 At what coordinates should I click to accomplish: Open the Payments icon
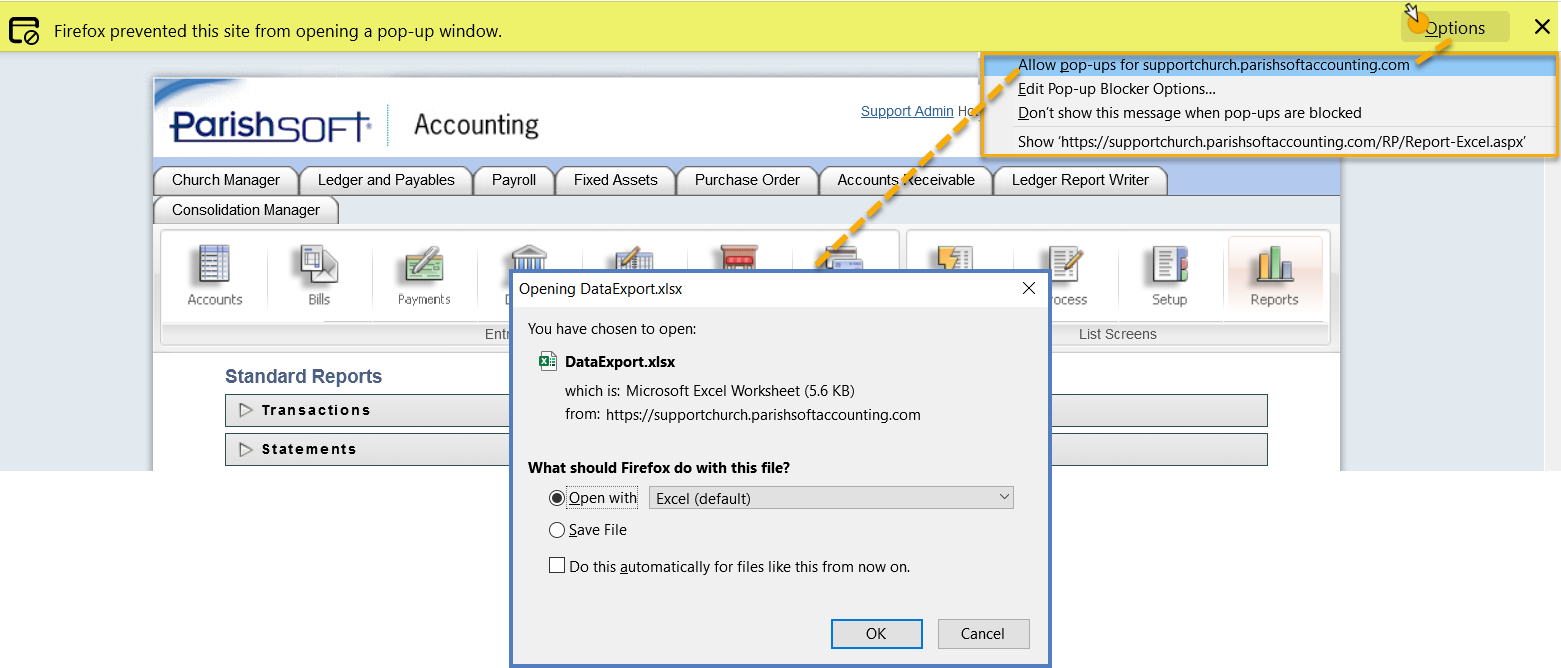[x=424, y=276]
